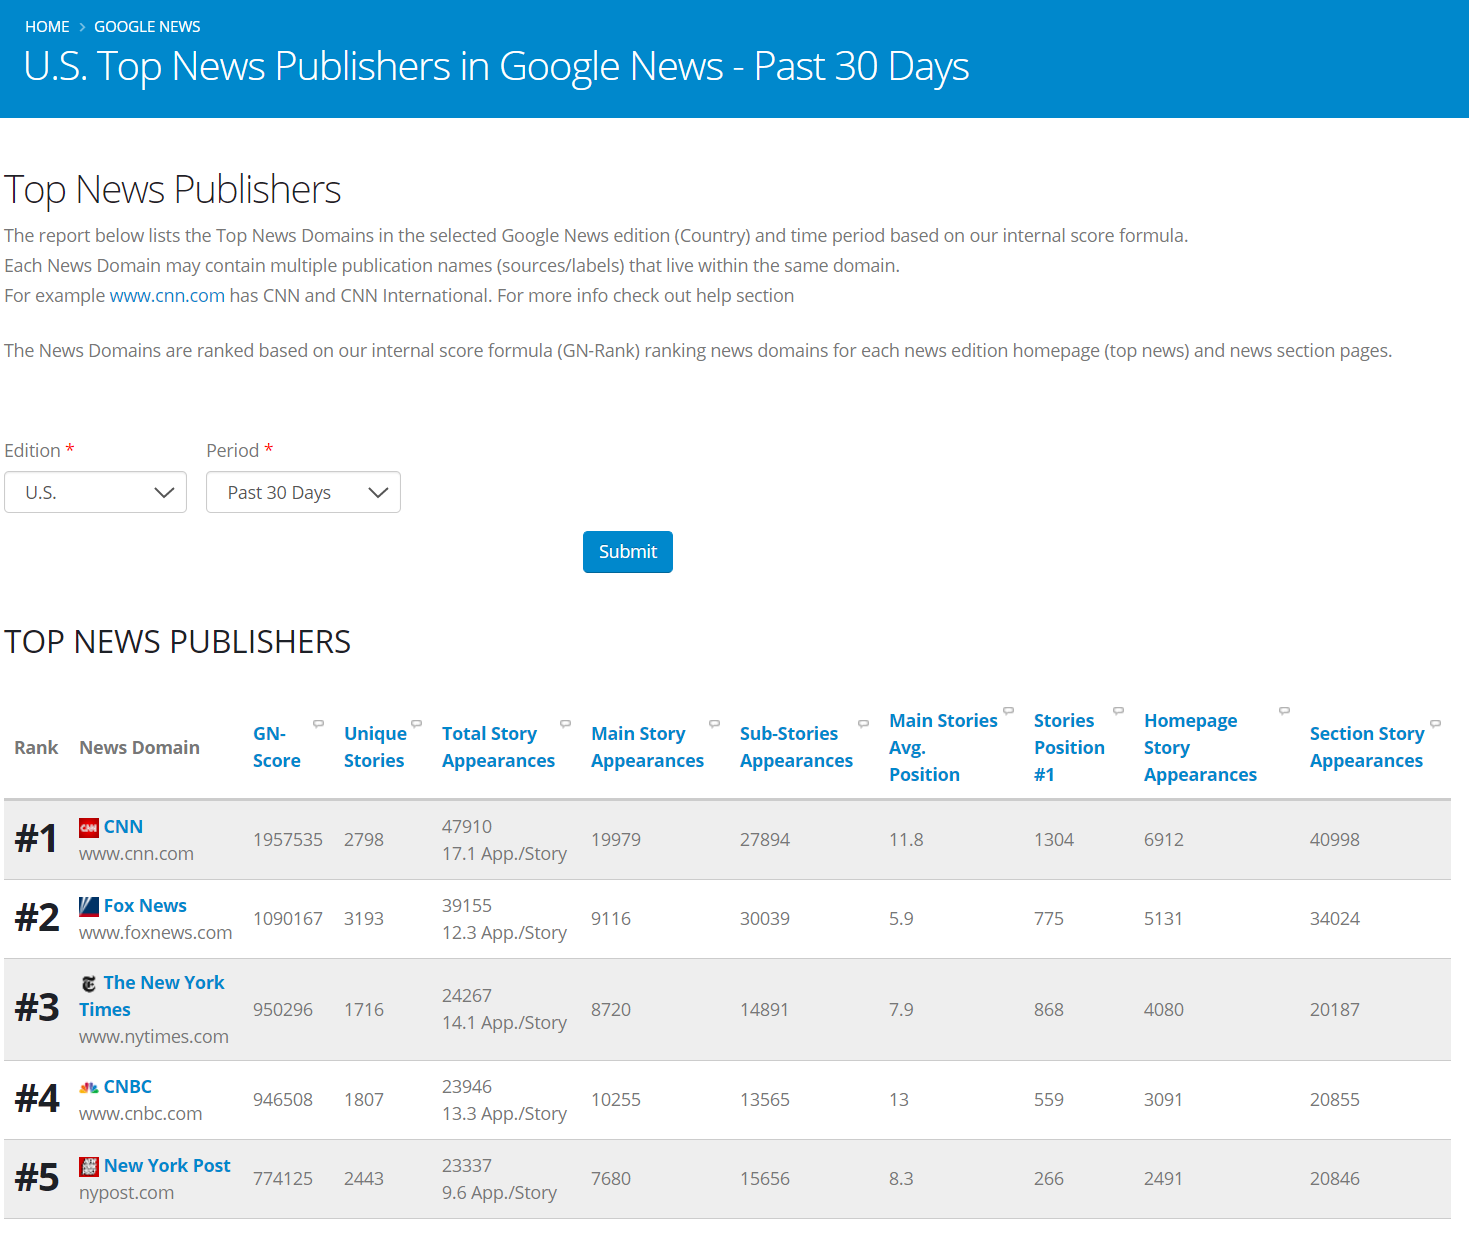Click the info icon beside Main Stories Avg. Position
Viewport: 1469px width, 1243px height.
(1008, 711)
